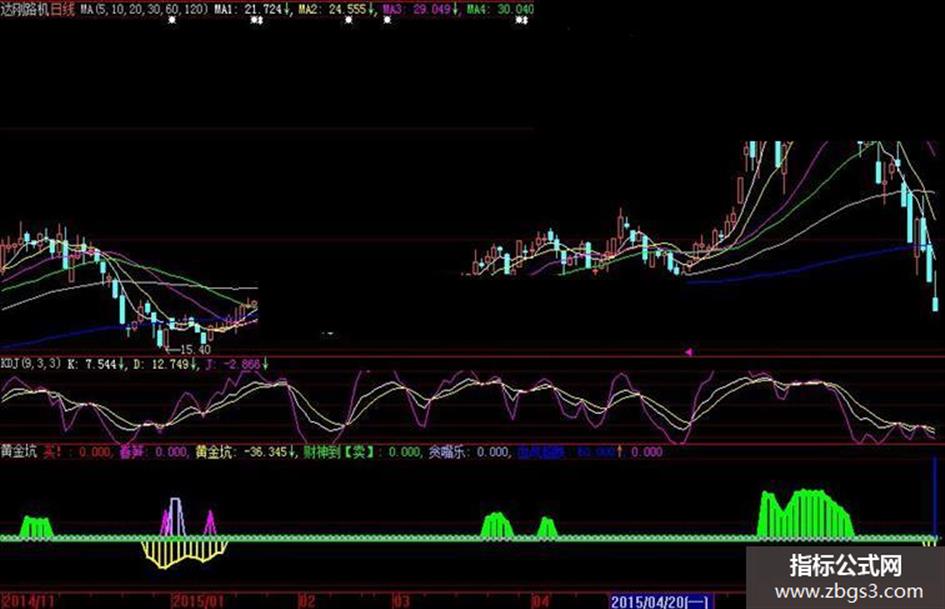Click the double info marker below the MA4 label
This screenshot has width=945, height=609.
522,20
